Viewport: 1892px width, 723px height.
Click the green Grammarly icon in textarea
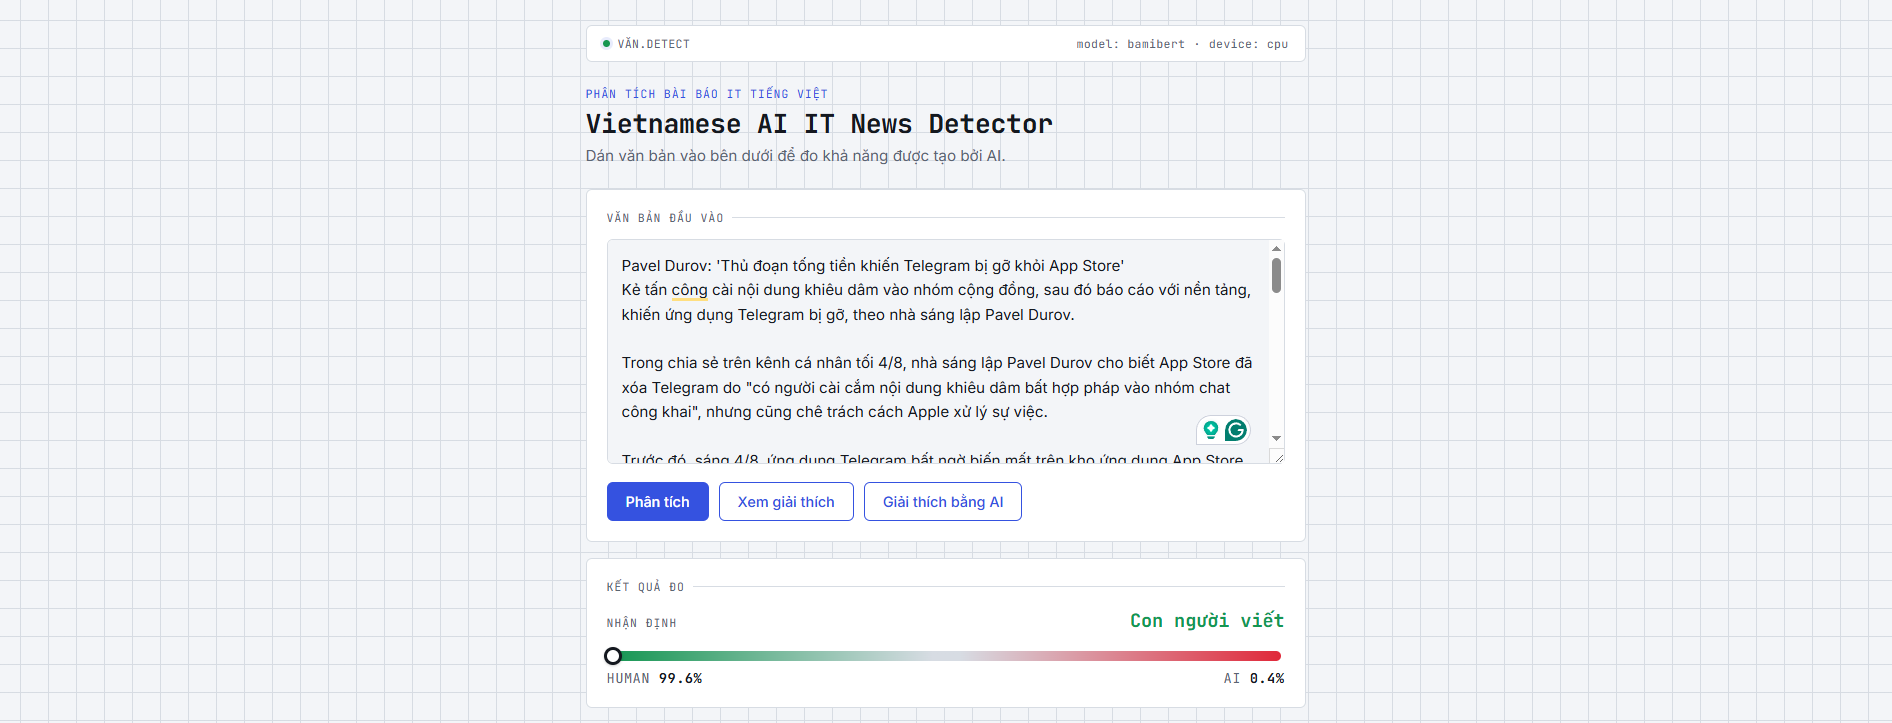pyautogui.click(x=1236, y=430)
